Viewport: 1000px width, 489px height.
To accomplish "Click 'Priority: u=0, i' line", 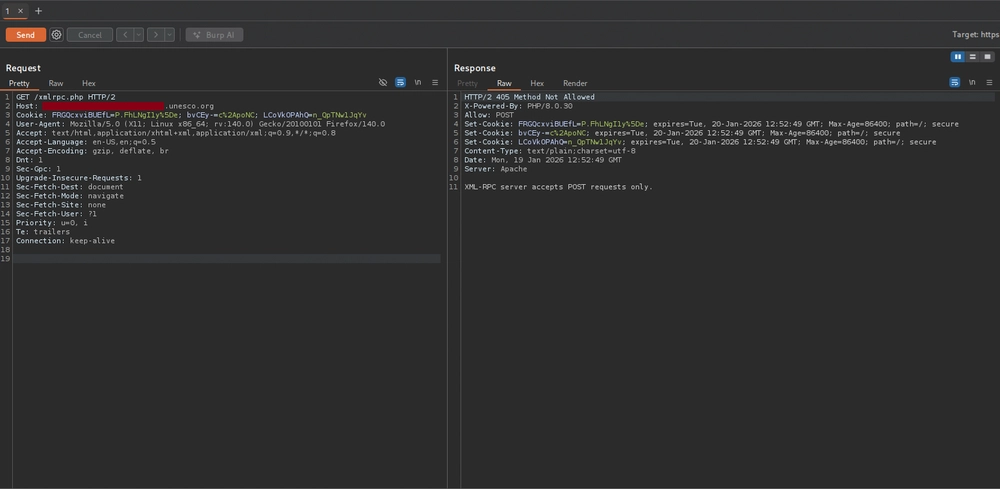I will click(x=52, y=223).
